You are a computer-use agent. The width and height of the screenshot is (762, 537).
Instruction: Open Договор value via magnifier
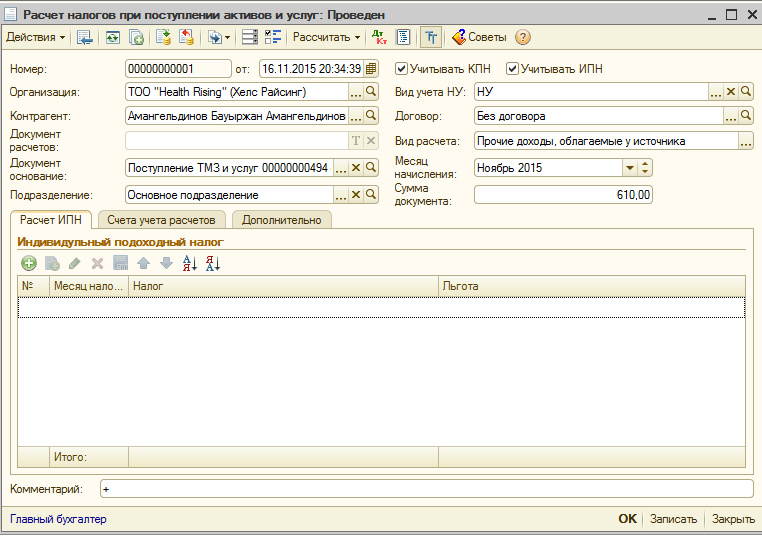point(745,116)
